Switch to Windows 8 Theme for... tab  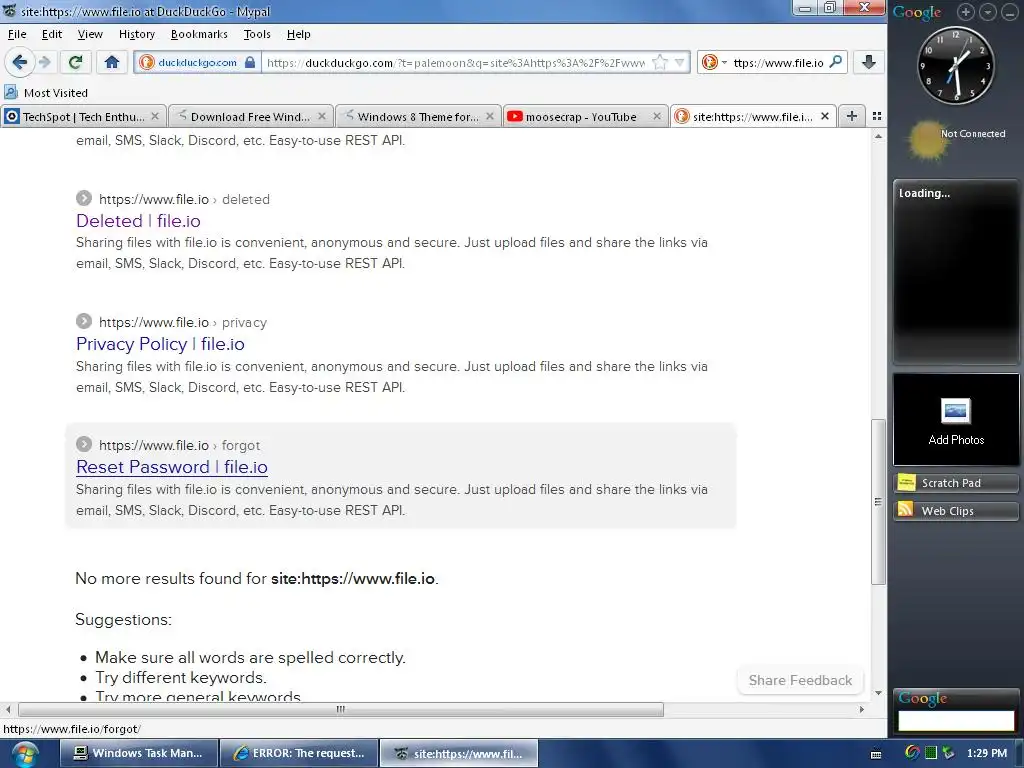pyautogui.click(x=418, y=116)
